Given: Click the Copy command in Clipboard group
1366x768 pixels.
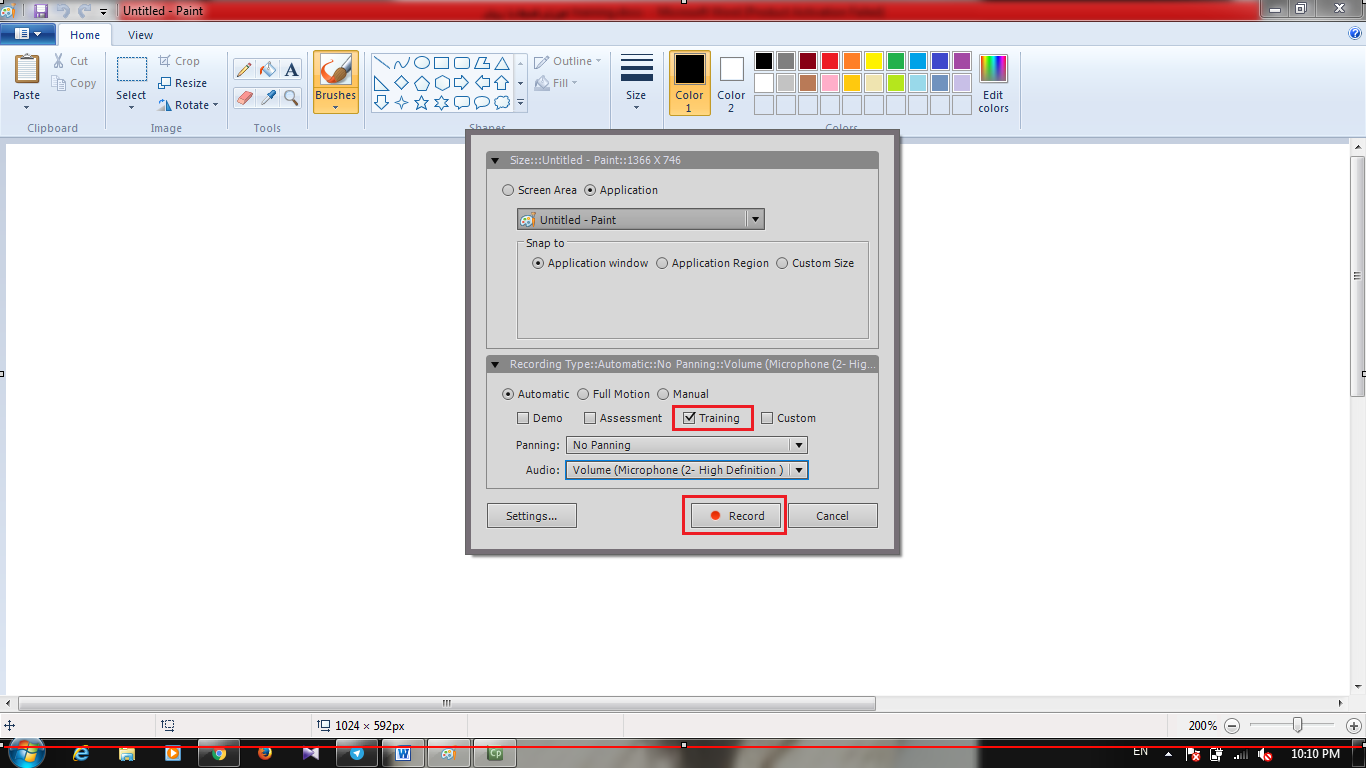Looking at the screenshot, I should pos(74,83).
